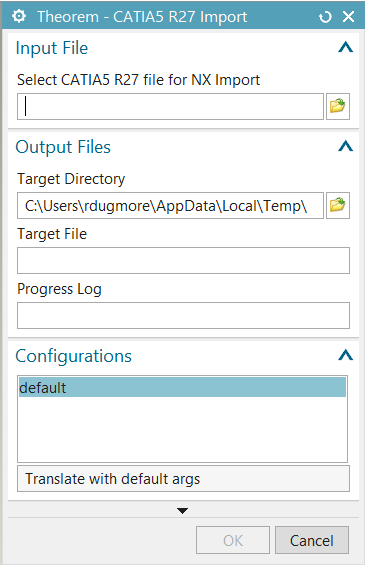Click the reset dialog icon

[325, 17]
